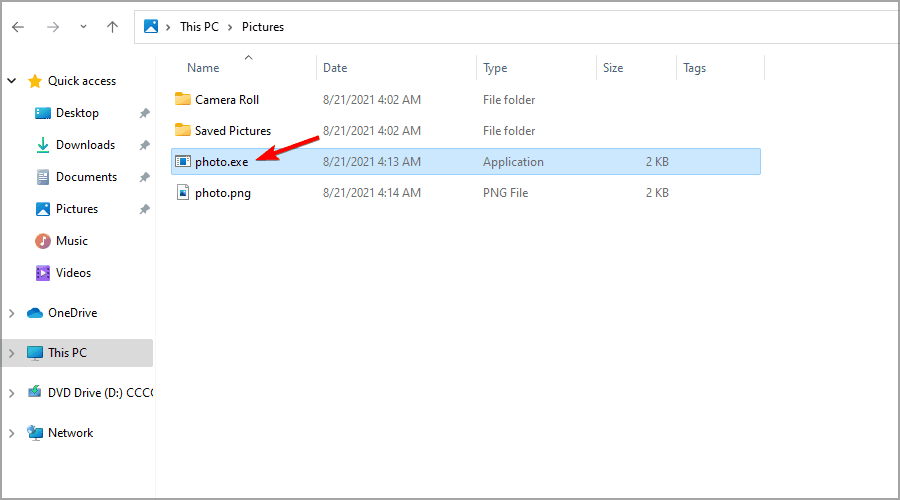Click the Pictures icon in the address bar
Screen dimensions: 900x500
coord(151,26)
